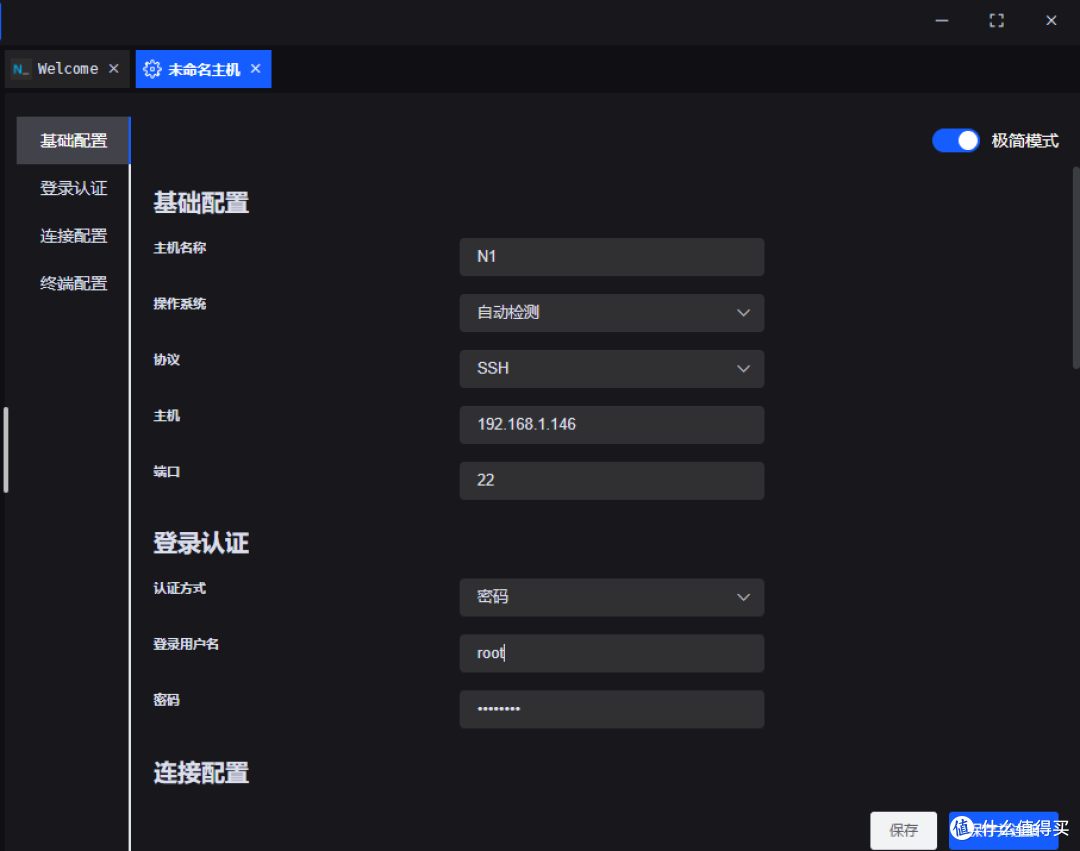Click the 主机 field with 192.168.1.146
The width and height of the screenshot is (1080, 851).
612,424
